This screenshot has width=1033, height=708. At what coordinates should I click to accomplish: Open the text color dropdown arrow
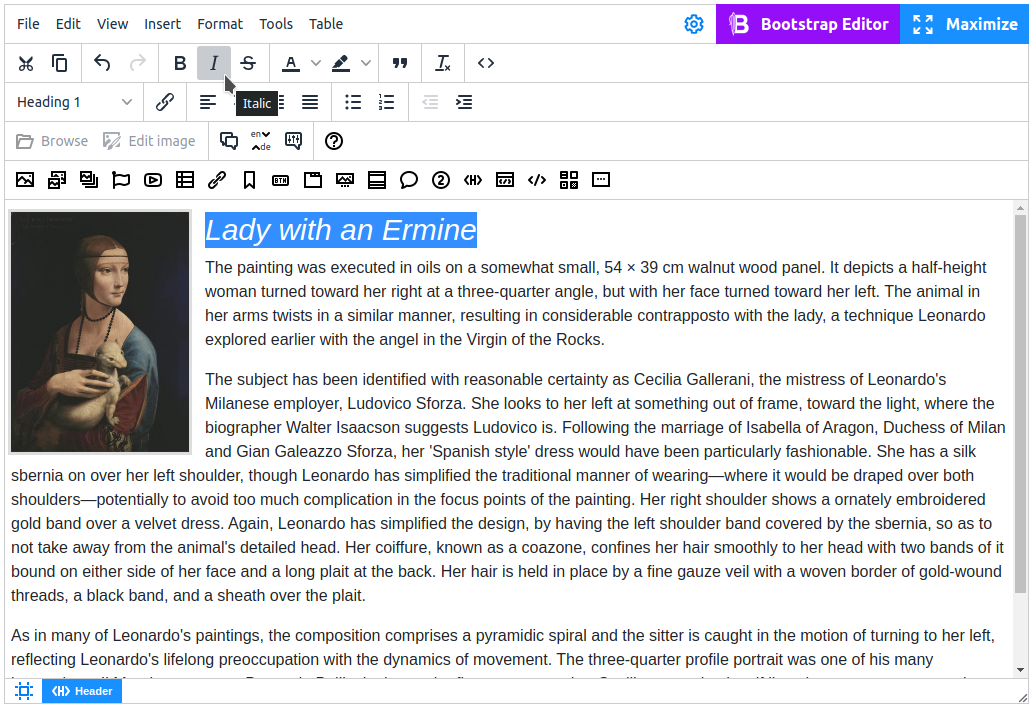316,63
